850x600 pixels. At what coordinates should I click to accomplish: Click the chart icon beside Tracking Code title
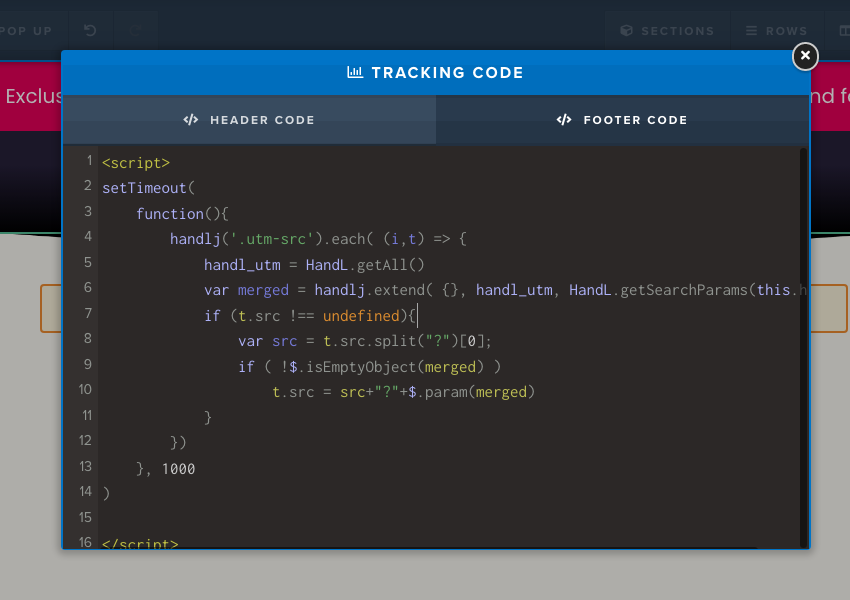point(355,72)
